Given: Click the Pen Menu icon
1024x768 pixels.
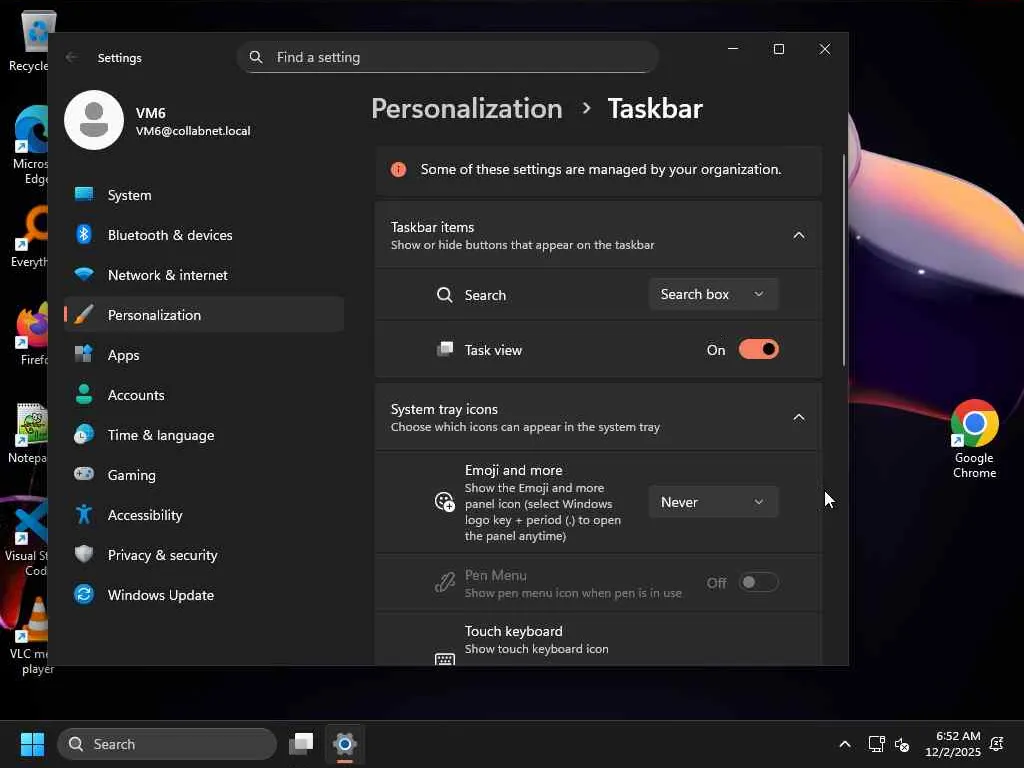Looking at the screenshot, I should [445, 582].
